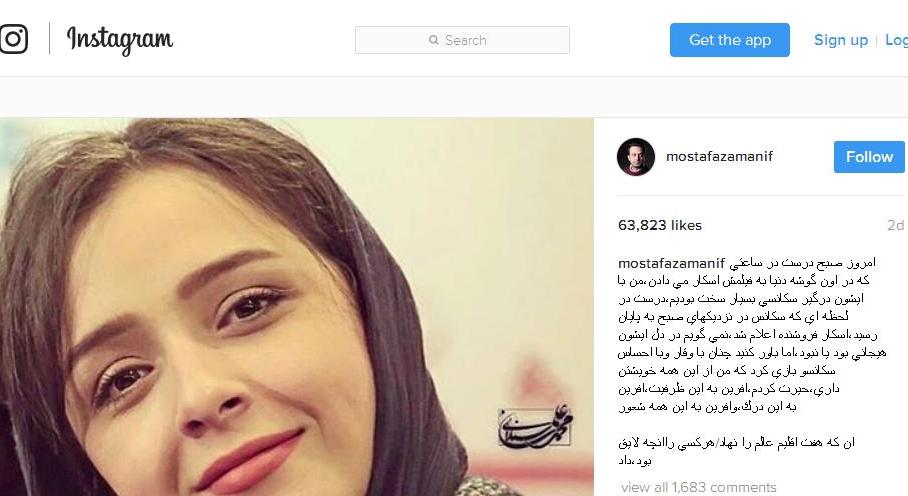
Task: Click the 2d post timestamp
Action: (896, 225)
